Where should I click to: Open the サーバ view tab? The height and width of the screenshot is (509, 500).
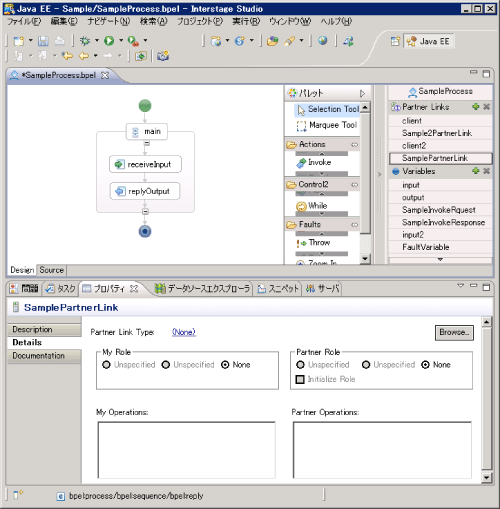pos(322,288)
